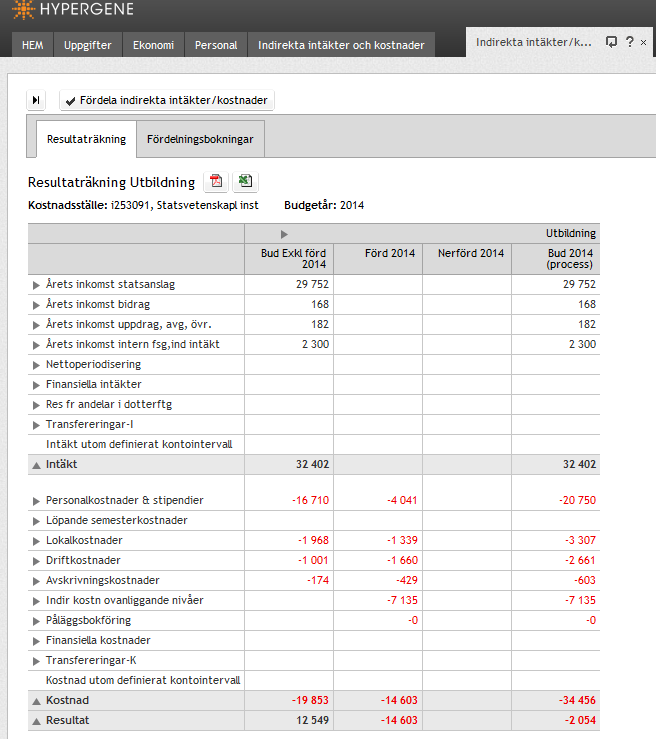Switch to the Resultaträkning tab
The height and width of the screenshot is (739, 656).
(x=86, y=139)
